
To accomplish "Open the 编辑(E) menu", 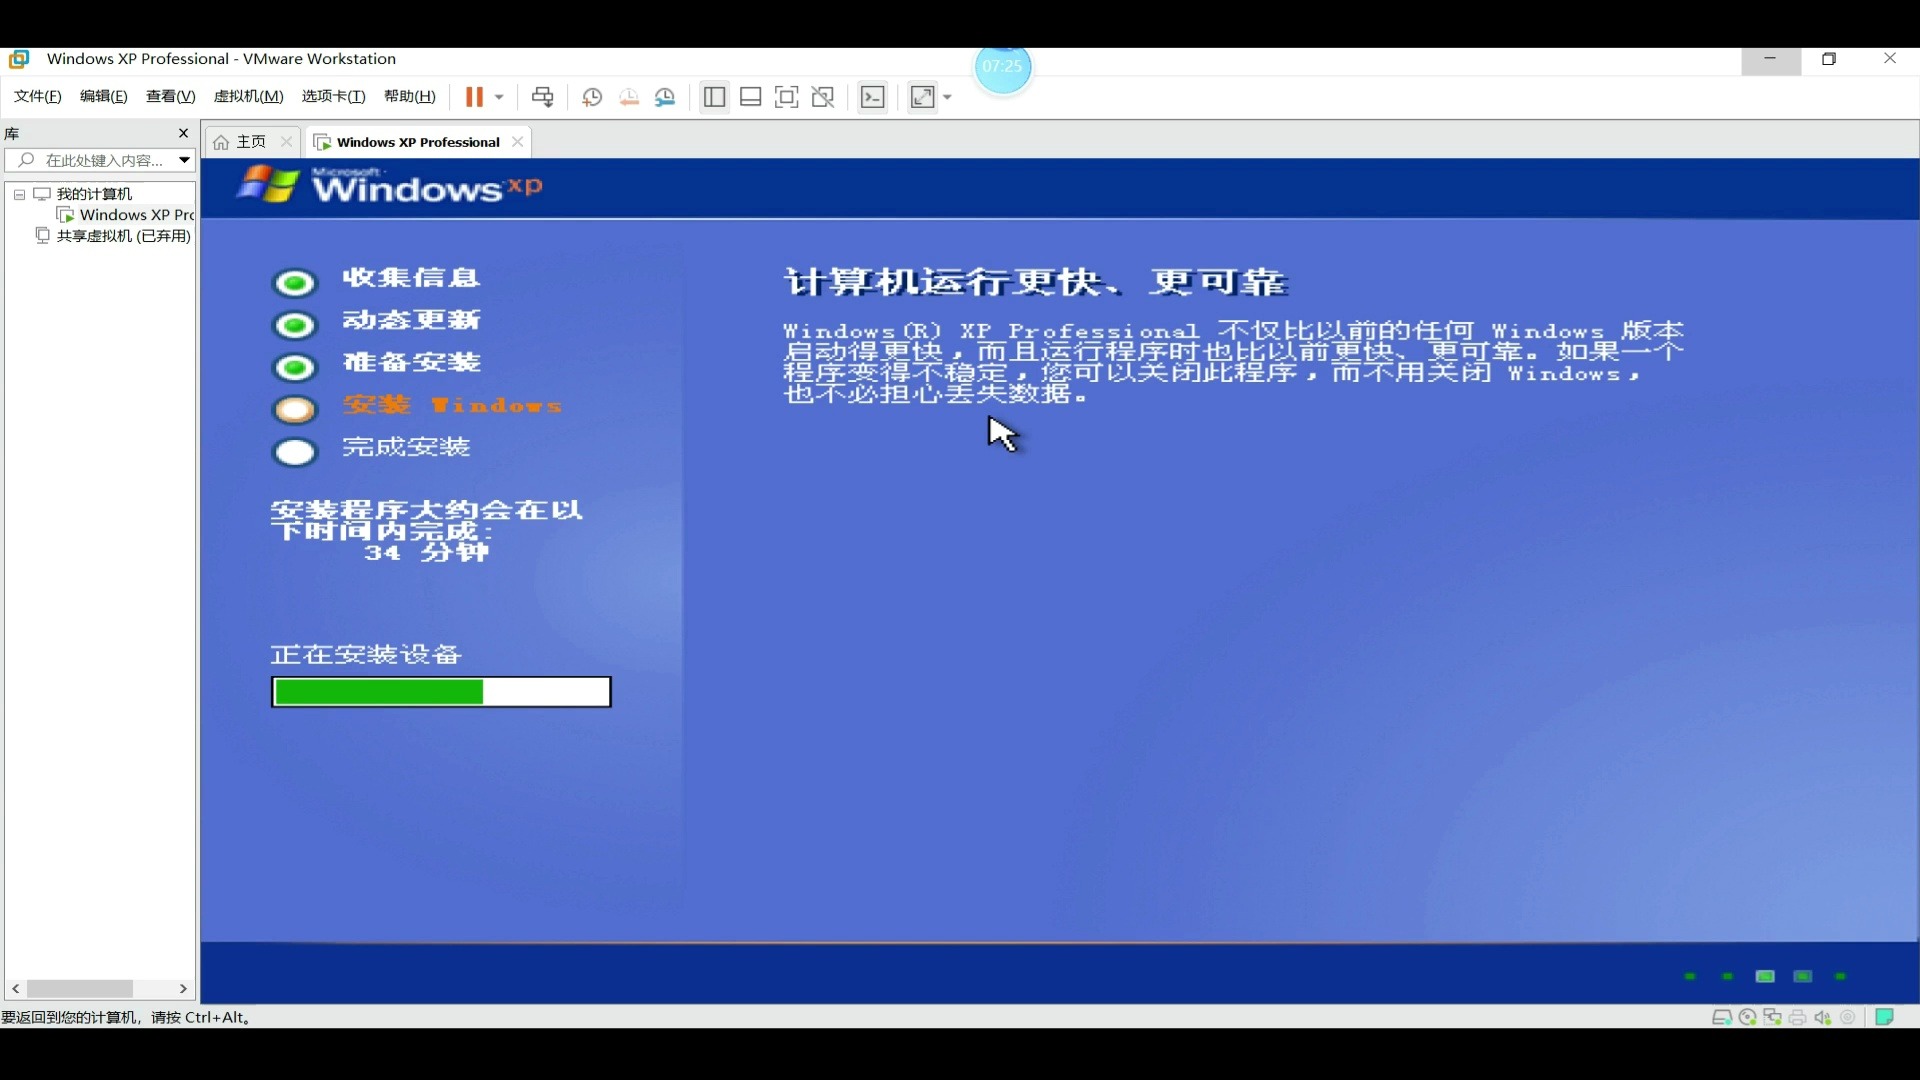I will click(104, 96).
